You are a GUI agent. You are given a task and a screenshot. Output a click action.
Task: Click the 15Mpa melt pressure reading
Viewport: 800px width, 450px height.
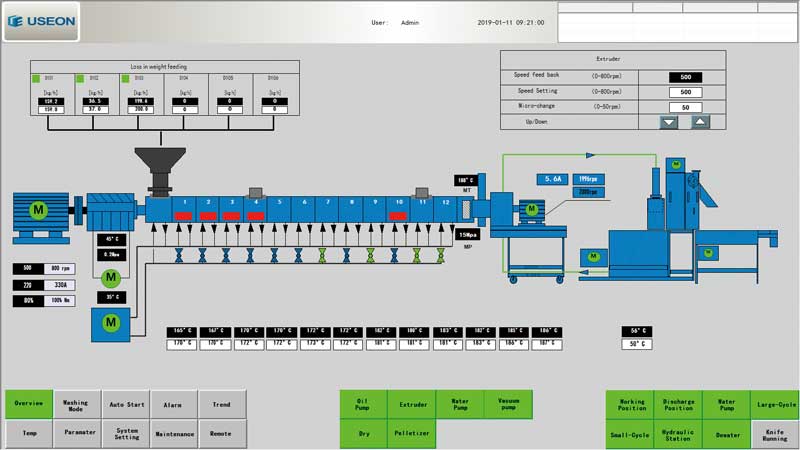click(467, 235)
